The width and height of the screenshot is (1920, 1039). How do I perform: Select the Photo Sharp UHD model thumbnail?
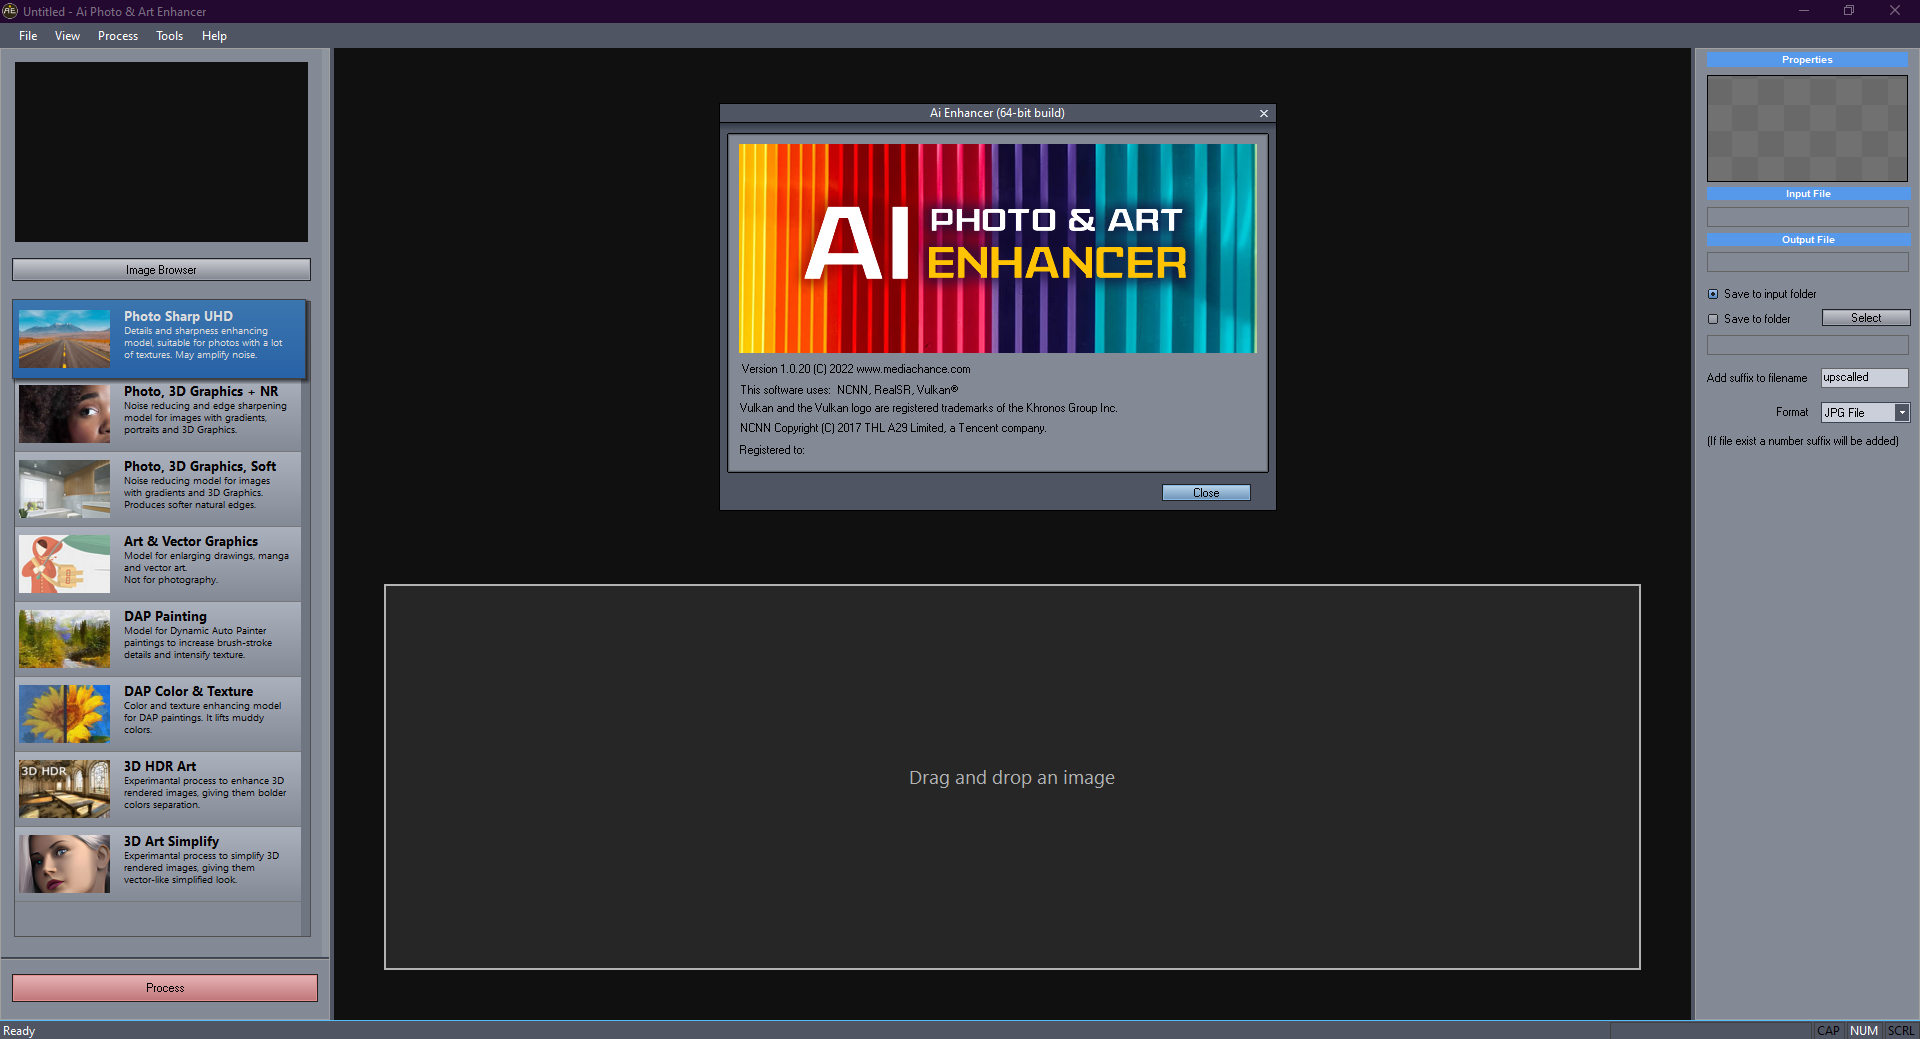click(x=64, y=338)
